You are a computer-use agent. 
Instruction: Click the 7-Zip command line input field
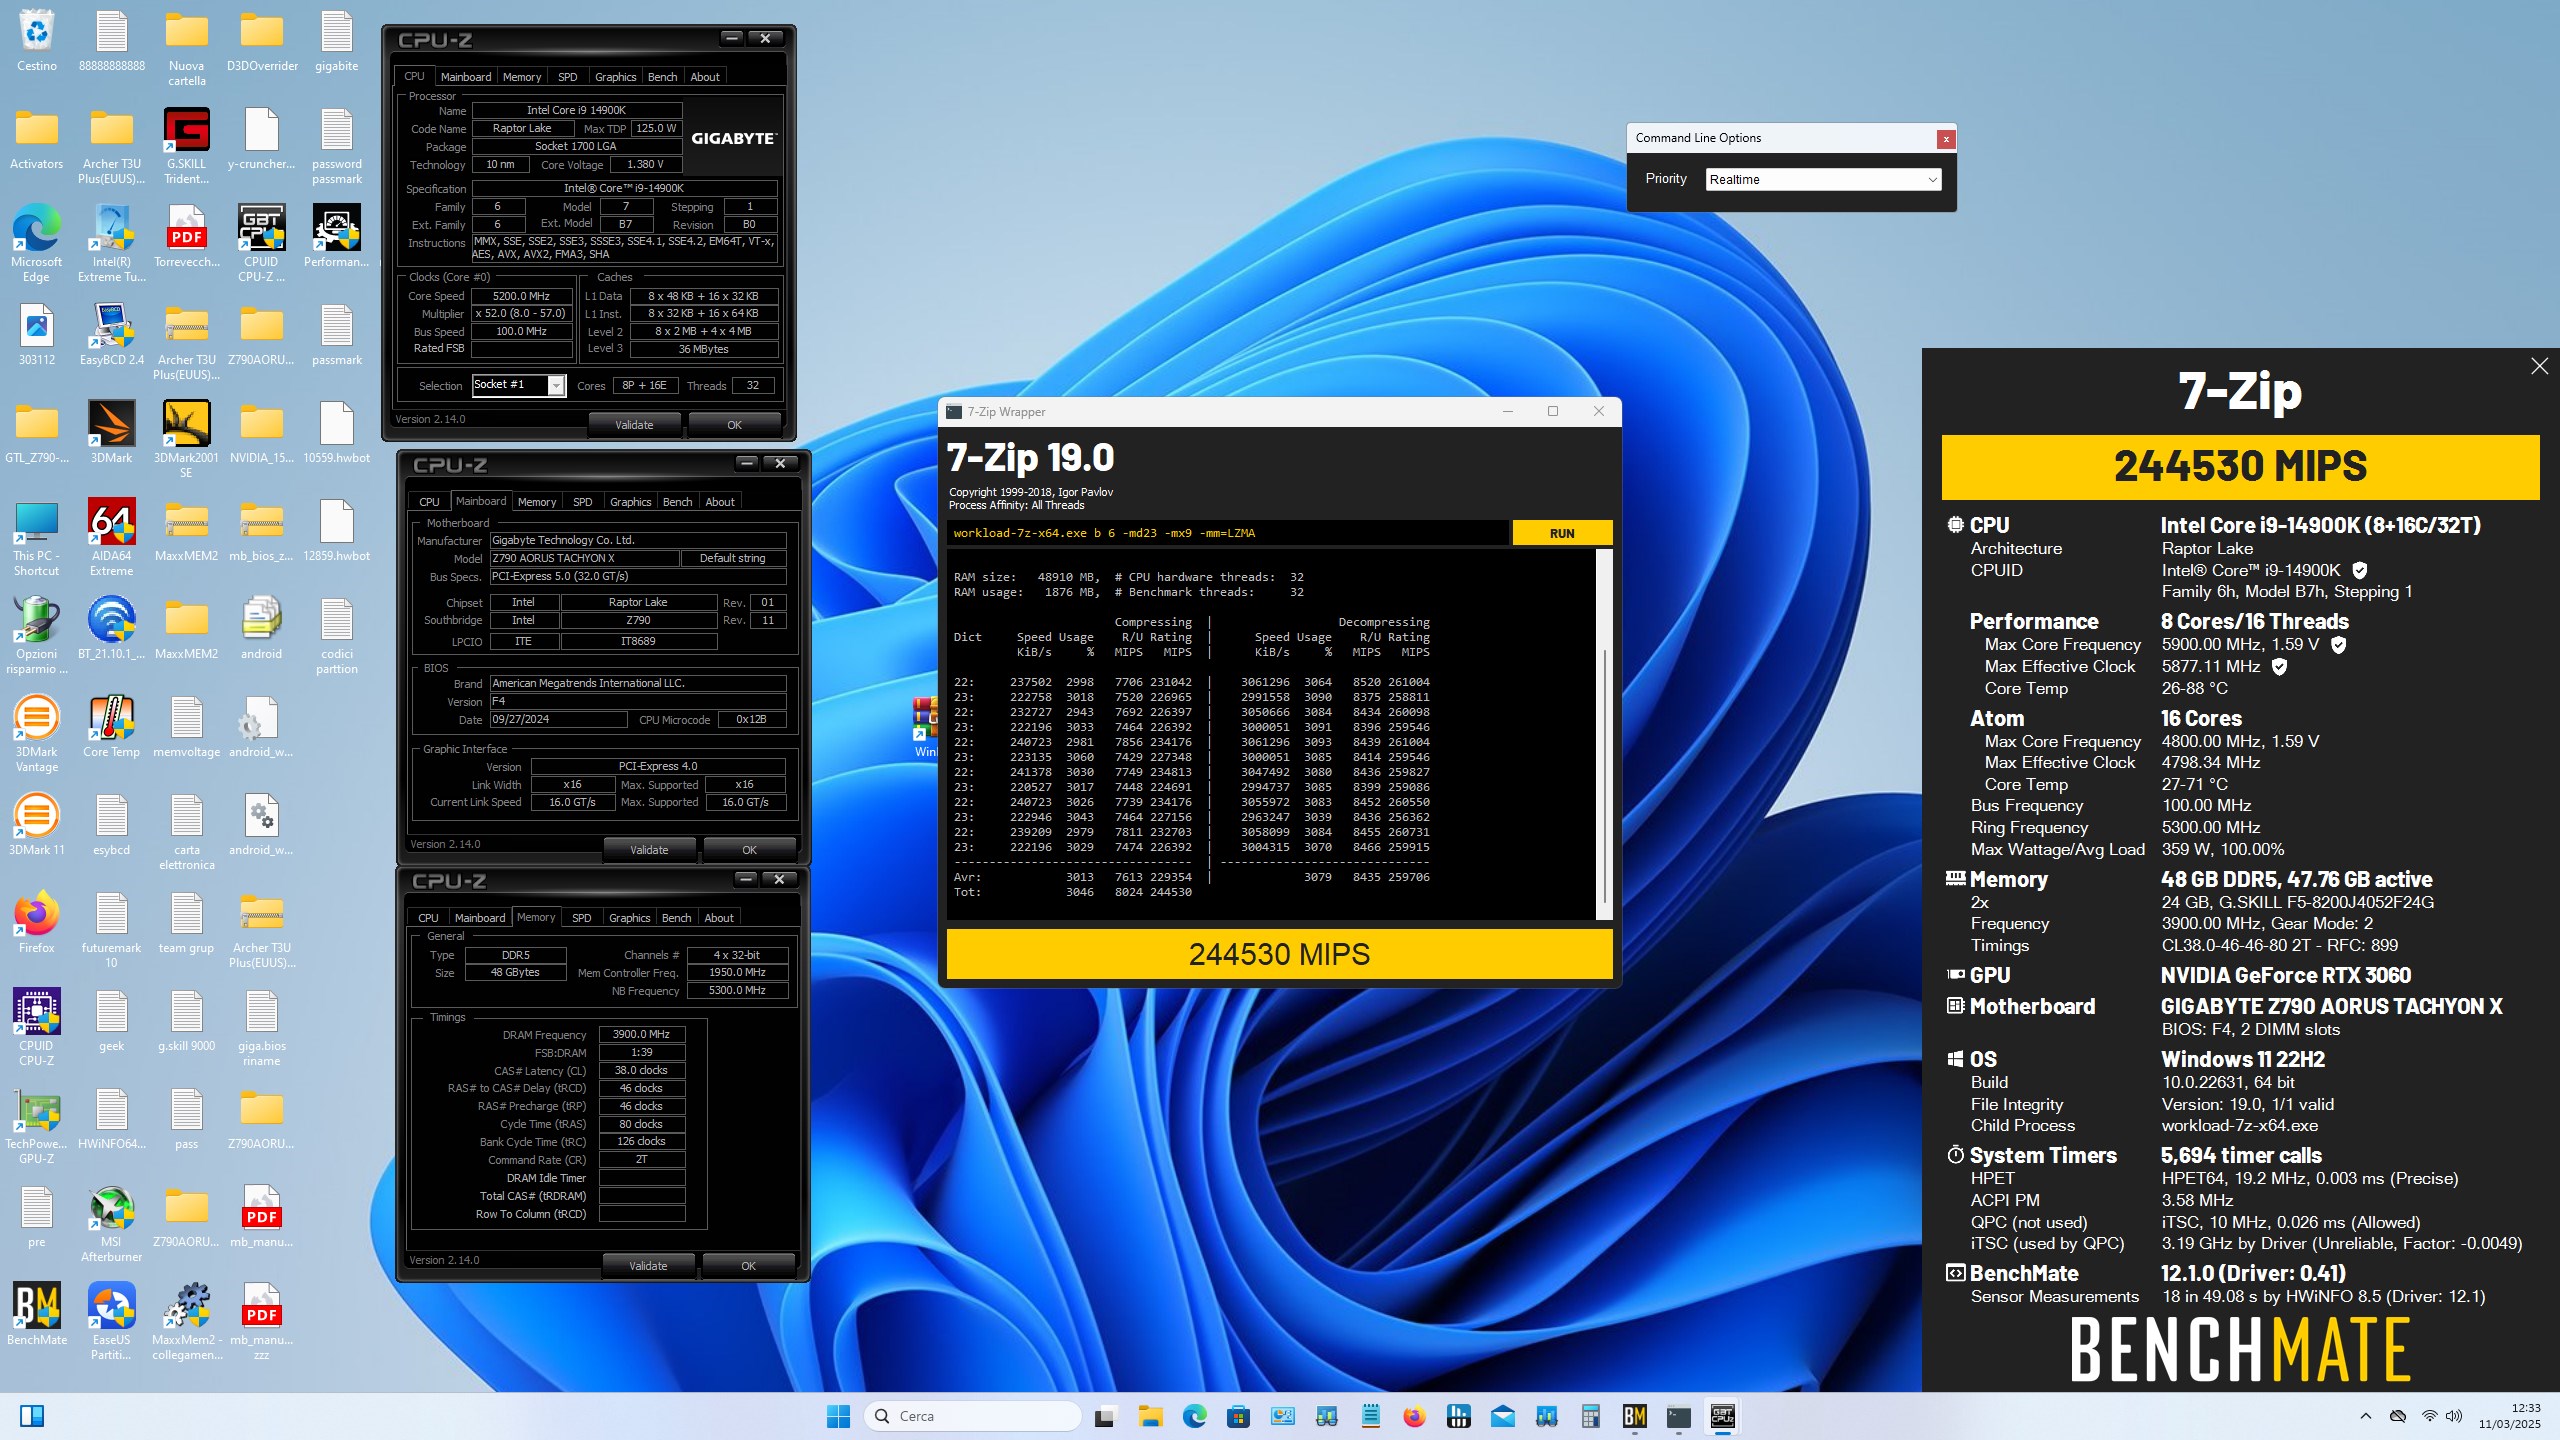coord(1228,533)
